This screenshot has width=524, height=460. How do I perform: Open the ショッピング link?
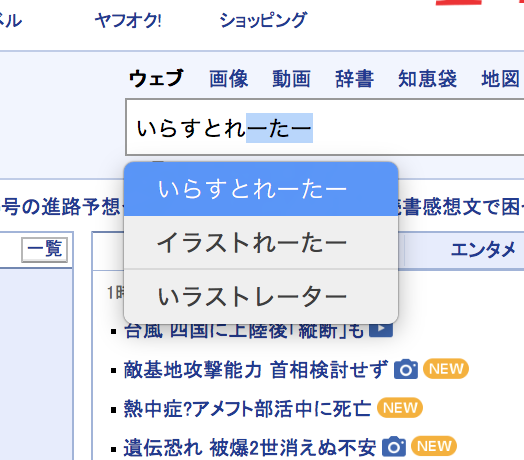(263, 20)
